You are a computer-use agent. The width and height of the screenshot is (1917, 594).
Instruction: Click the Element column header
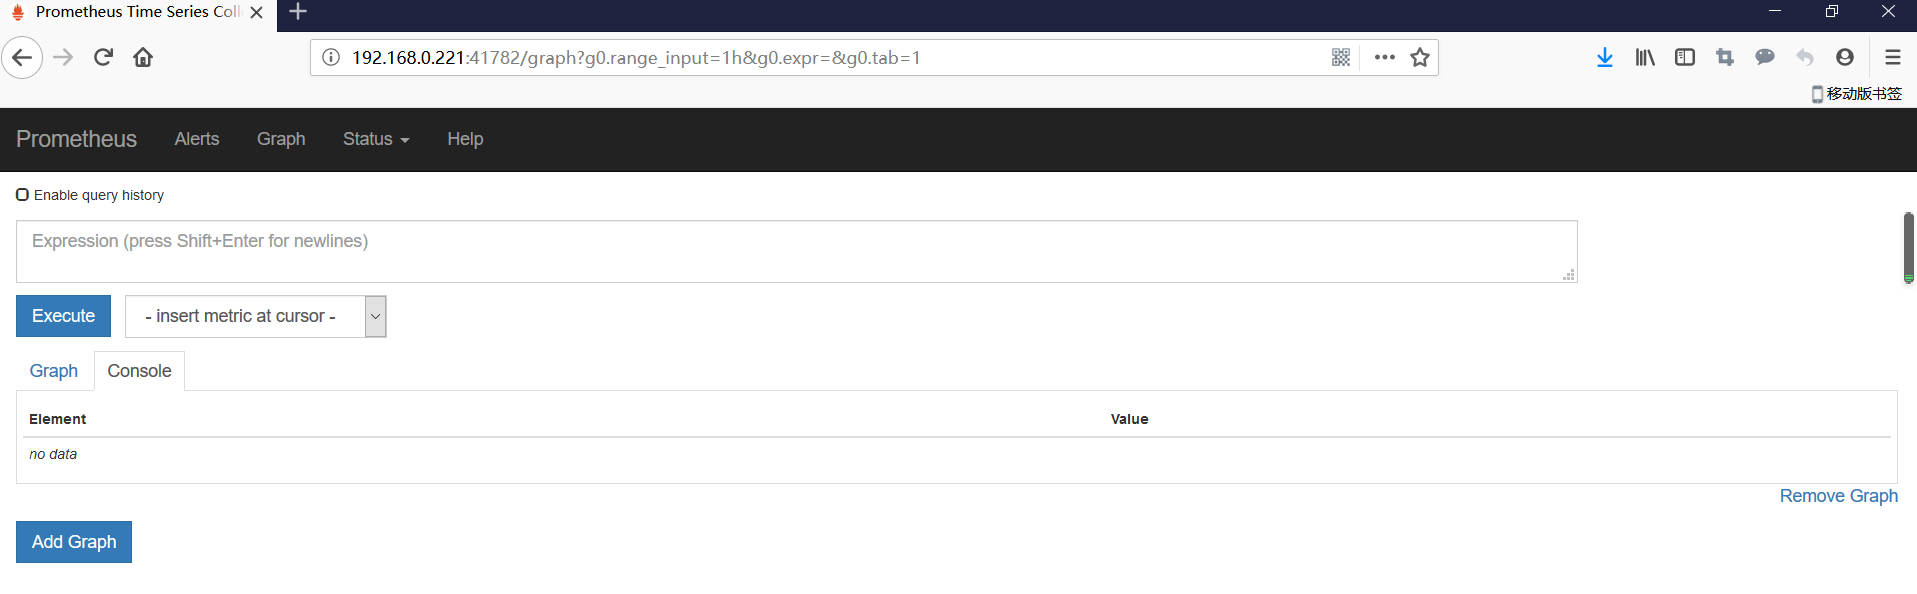click(58, 419)
